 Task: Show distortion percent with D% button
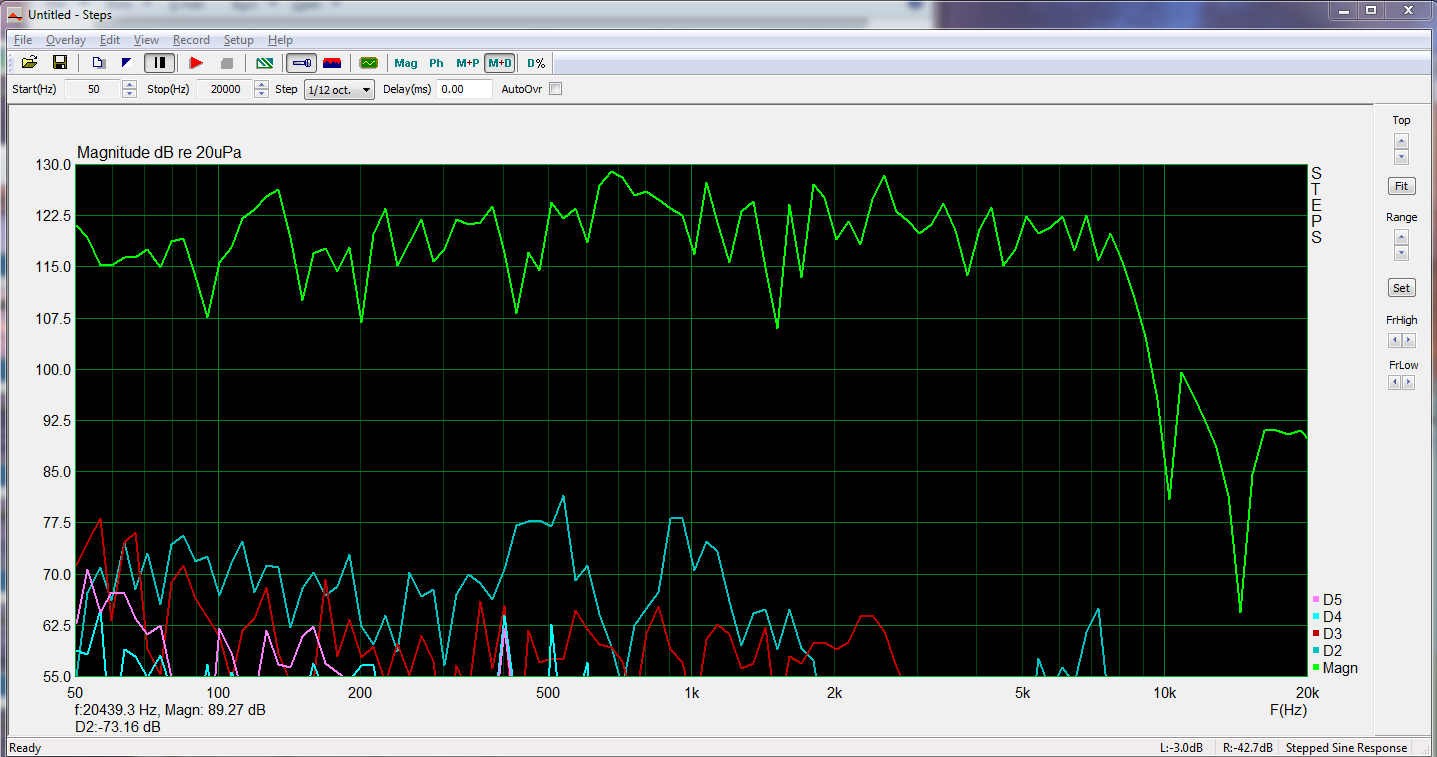pyautogui.click(x=537, y=63)
